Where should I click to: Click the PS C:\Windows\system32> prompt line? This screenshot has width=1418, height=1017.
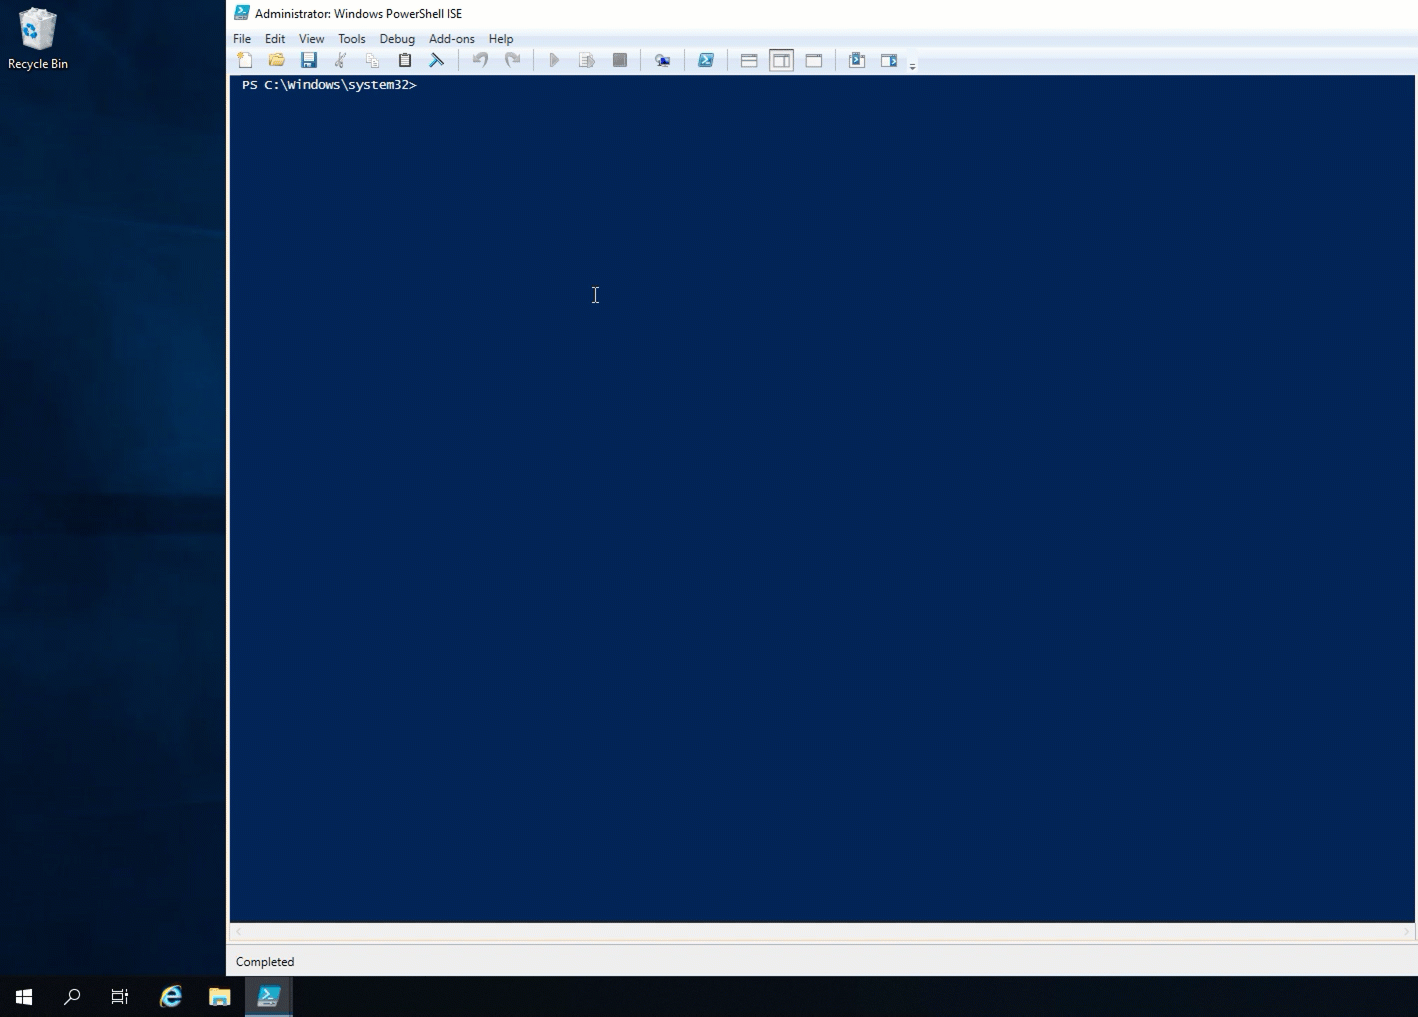coord(329,85)
